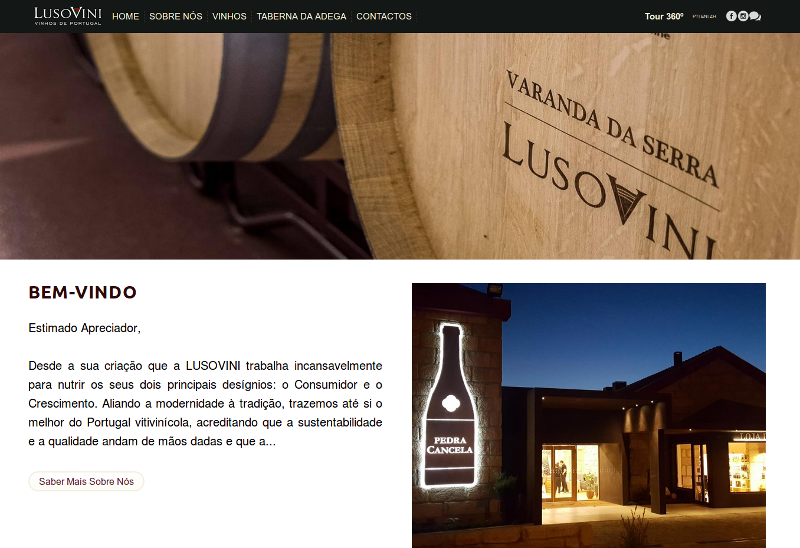Launch the Tour 360º link

pyautogui.click(x=664, y=16)
